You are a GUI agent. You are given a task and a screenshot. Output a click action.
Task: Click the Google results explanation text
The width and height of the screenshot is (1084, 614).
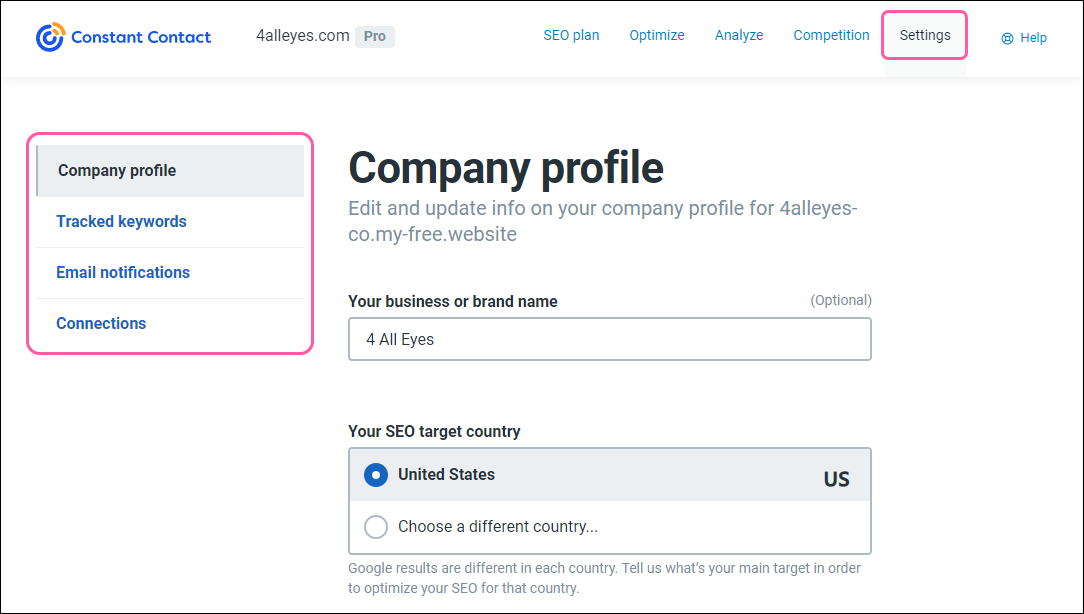pyautogui.click(x=604, y=578)
